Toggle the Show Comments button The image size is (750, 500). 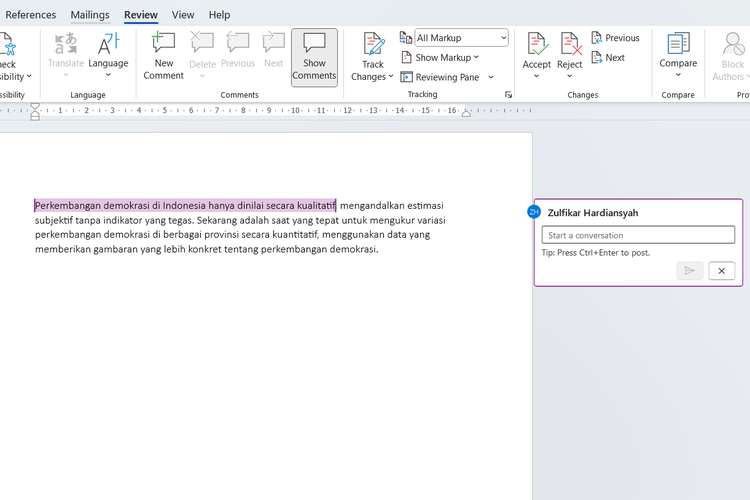point(314,57)
